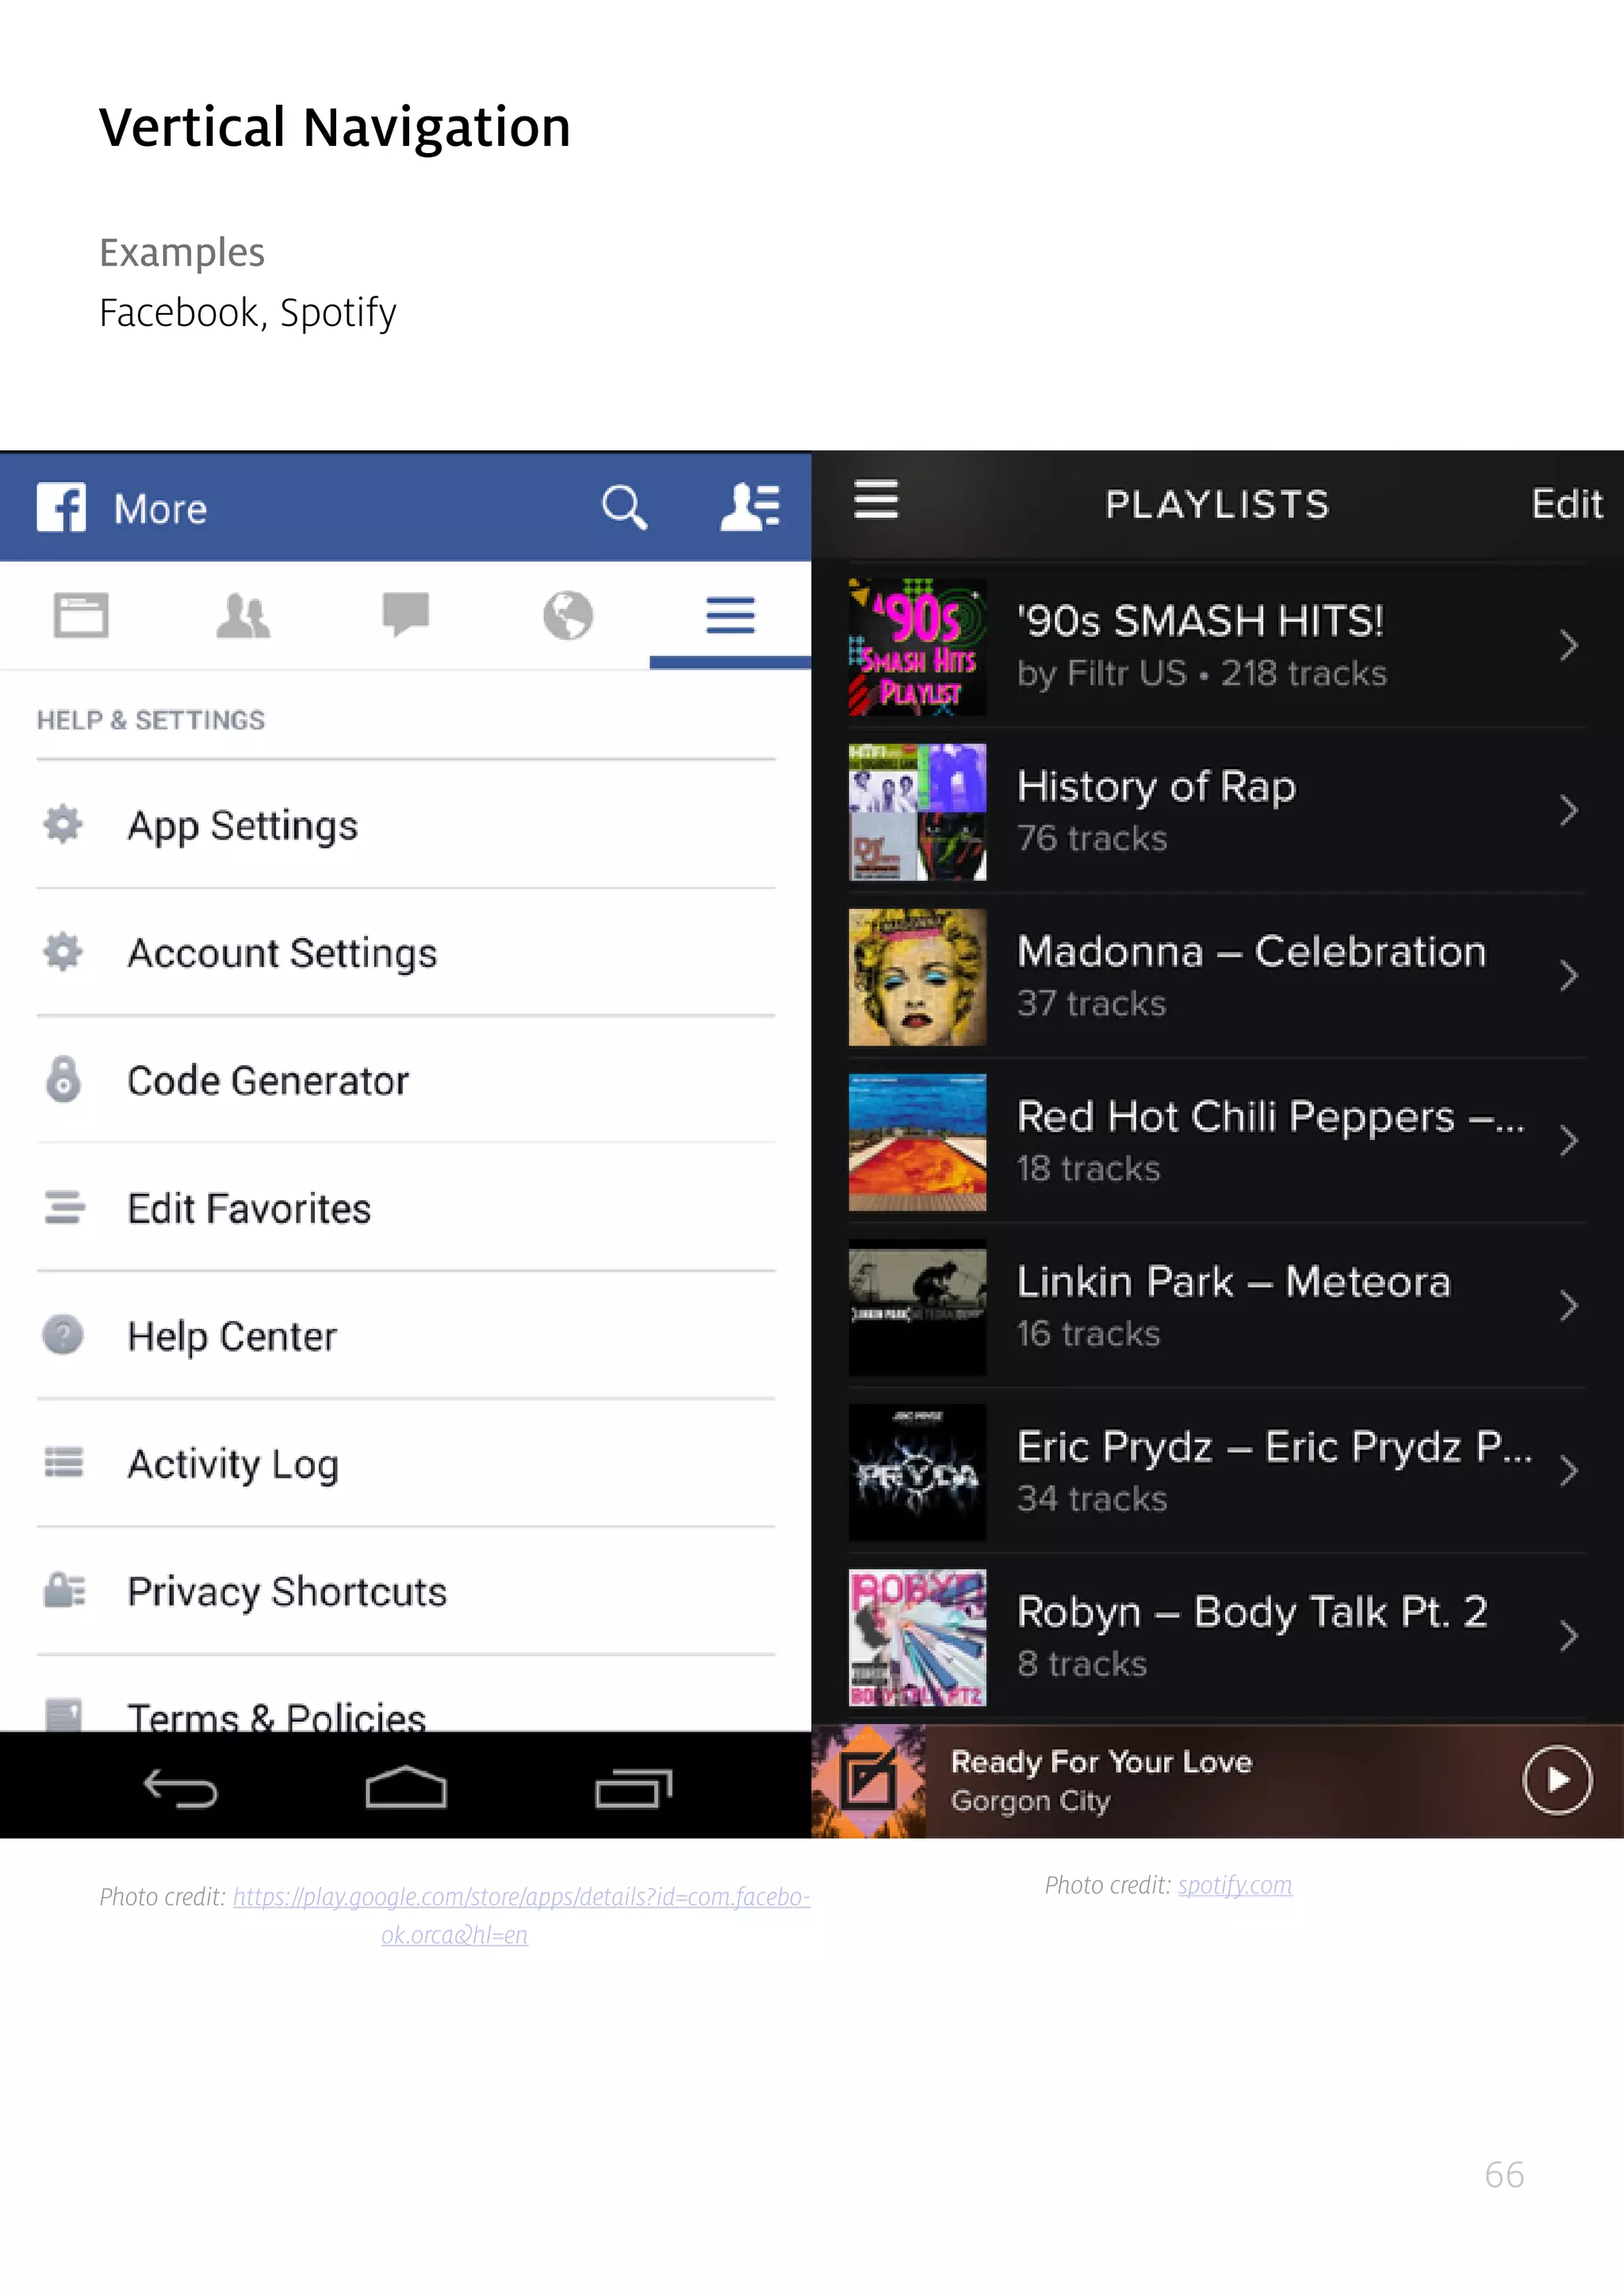This screenshot has width=1624, height=2296.
Task: Open the Spotify hamburger menu
Action: 876,500
